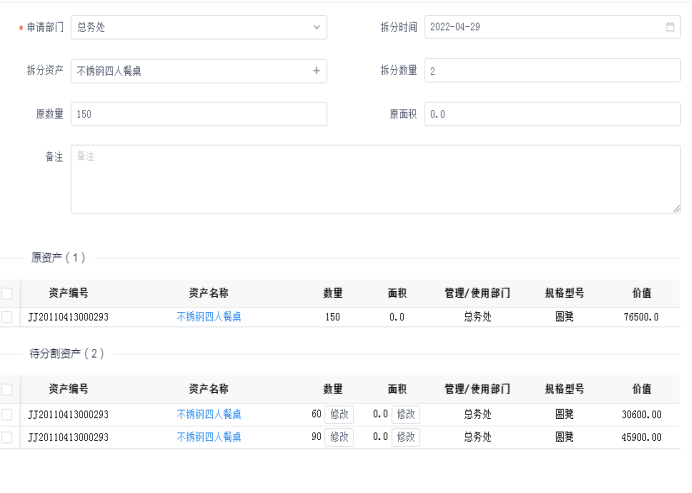Open 不锈钢四人餐桌 link in quantity 60 row
The image size is (692, 493).
(x=209, y=414)
